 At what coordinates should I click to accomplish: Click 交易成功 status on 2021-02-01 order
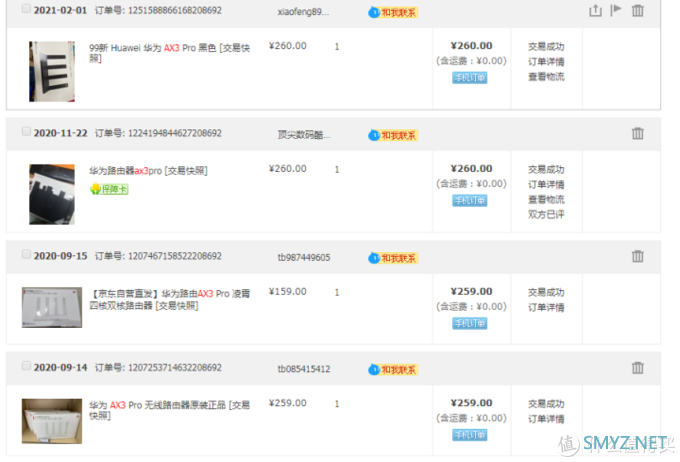(x=546, y=46)
